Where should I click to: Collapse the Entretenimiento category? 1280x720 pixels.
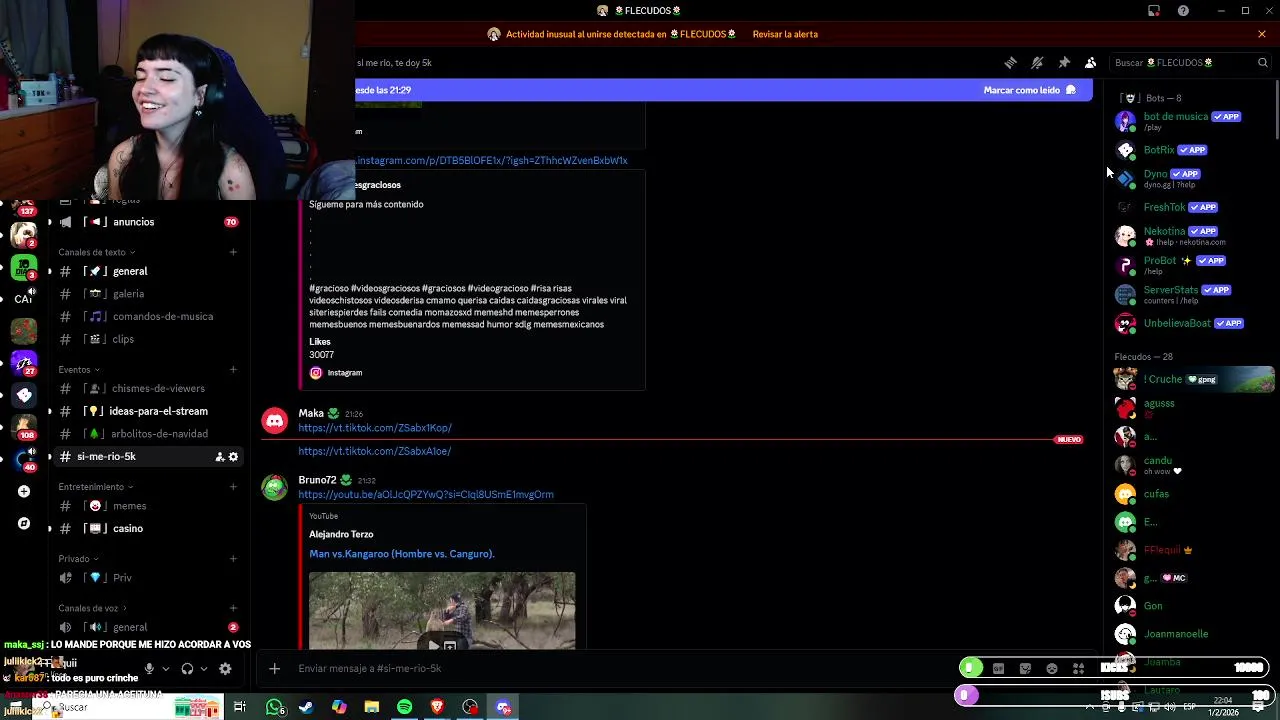pos(95,487)
